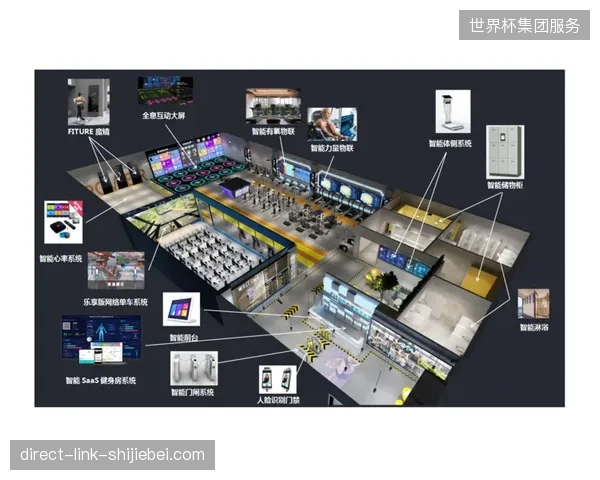Viewport: 600px width, 480px height.
Task: Click the 智能淋浴 label
Action: click(534, 327)
